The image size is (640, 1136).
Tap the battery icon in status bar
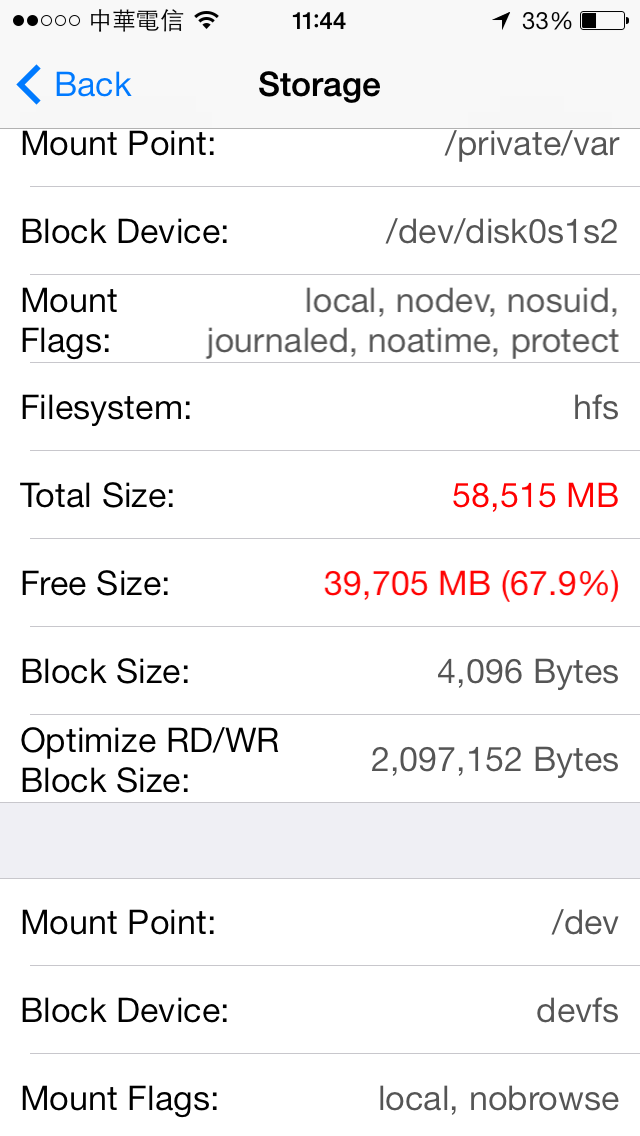click(604, 21)
